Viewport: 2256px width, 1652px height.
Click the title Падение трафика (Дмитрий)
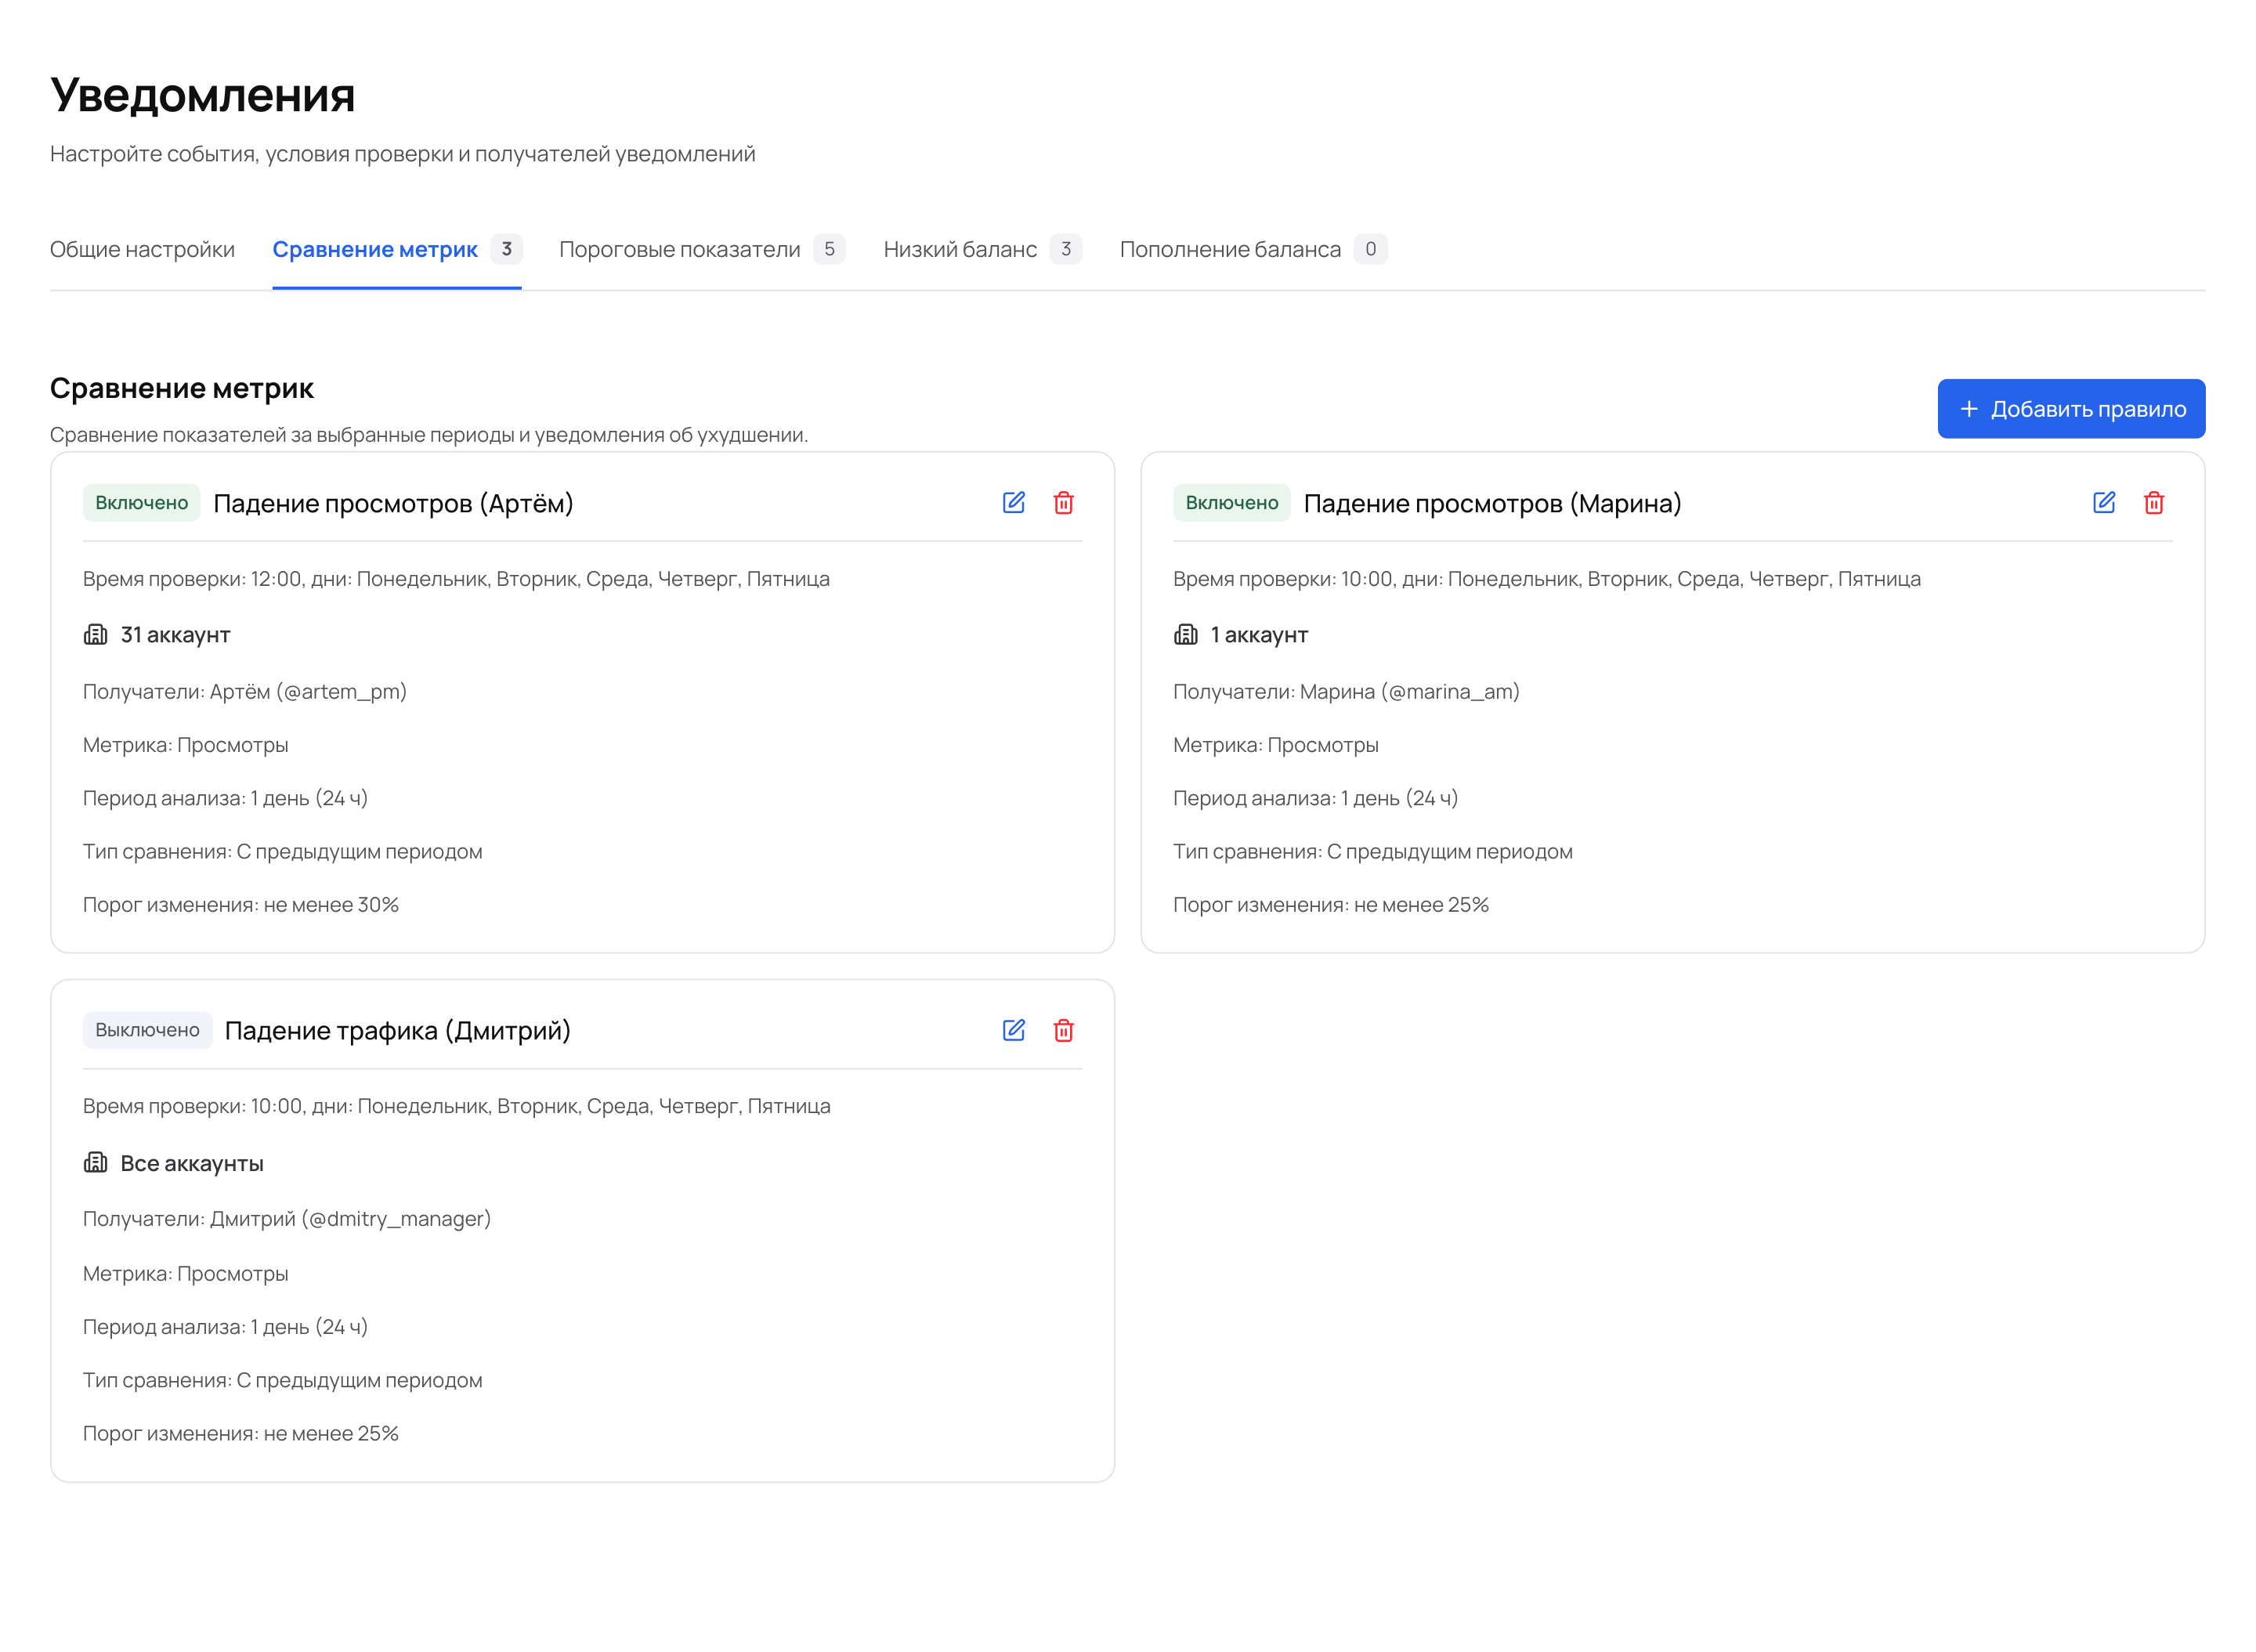click(x=397, y=1030)
